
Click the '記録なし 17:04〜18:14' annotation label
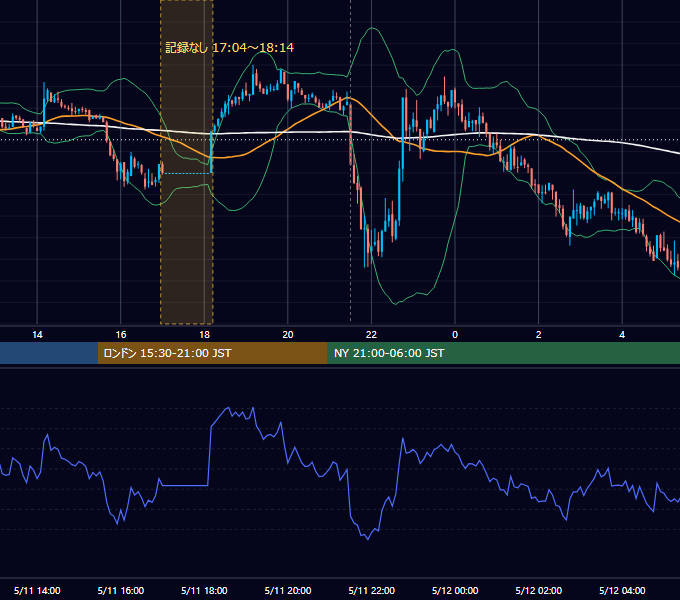(229, 48)
